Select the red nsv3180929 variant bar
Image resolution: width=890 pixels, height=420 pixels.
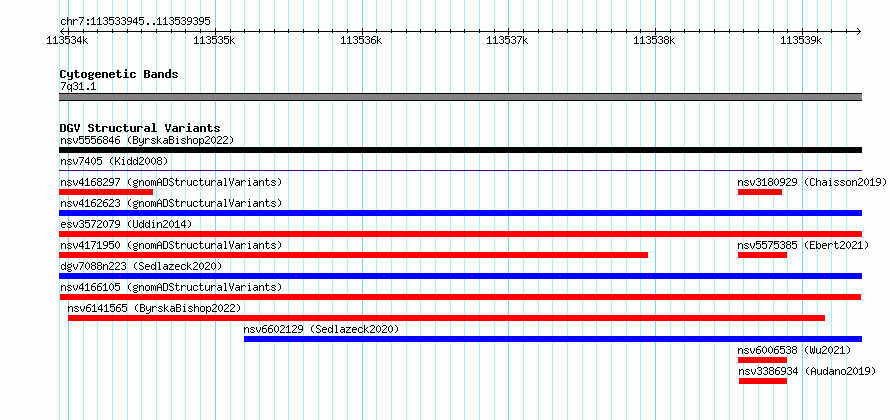[x=760, y=192]
